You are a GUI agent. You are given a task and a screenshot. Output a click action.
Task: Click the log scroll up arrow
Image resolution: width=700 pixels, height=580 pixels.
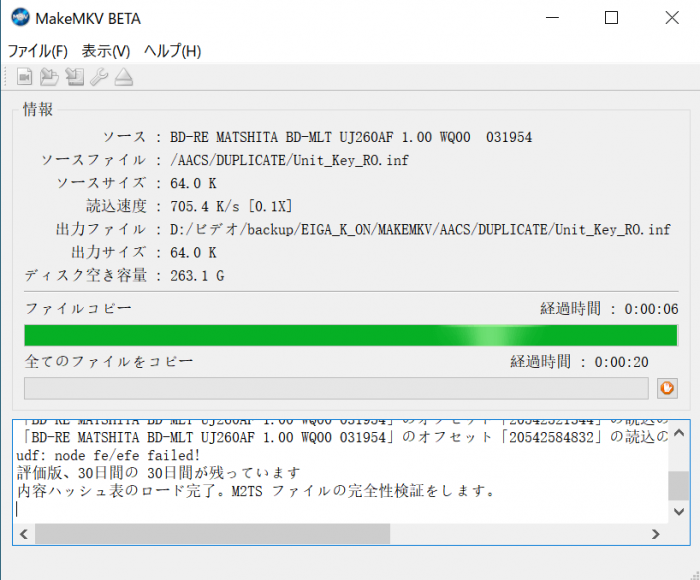(x=679, y=432)
